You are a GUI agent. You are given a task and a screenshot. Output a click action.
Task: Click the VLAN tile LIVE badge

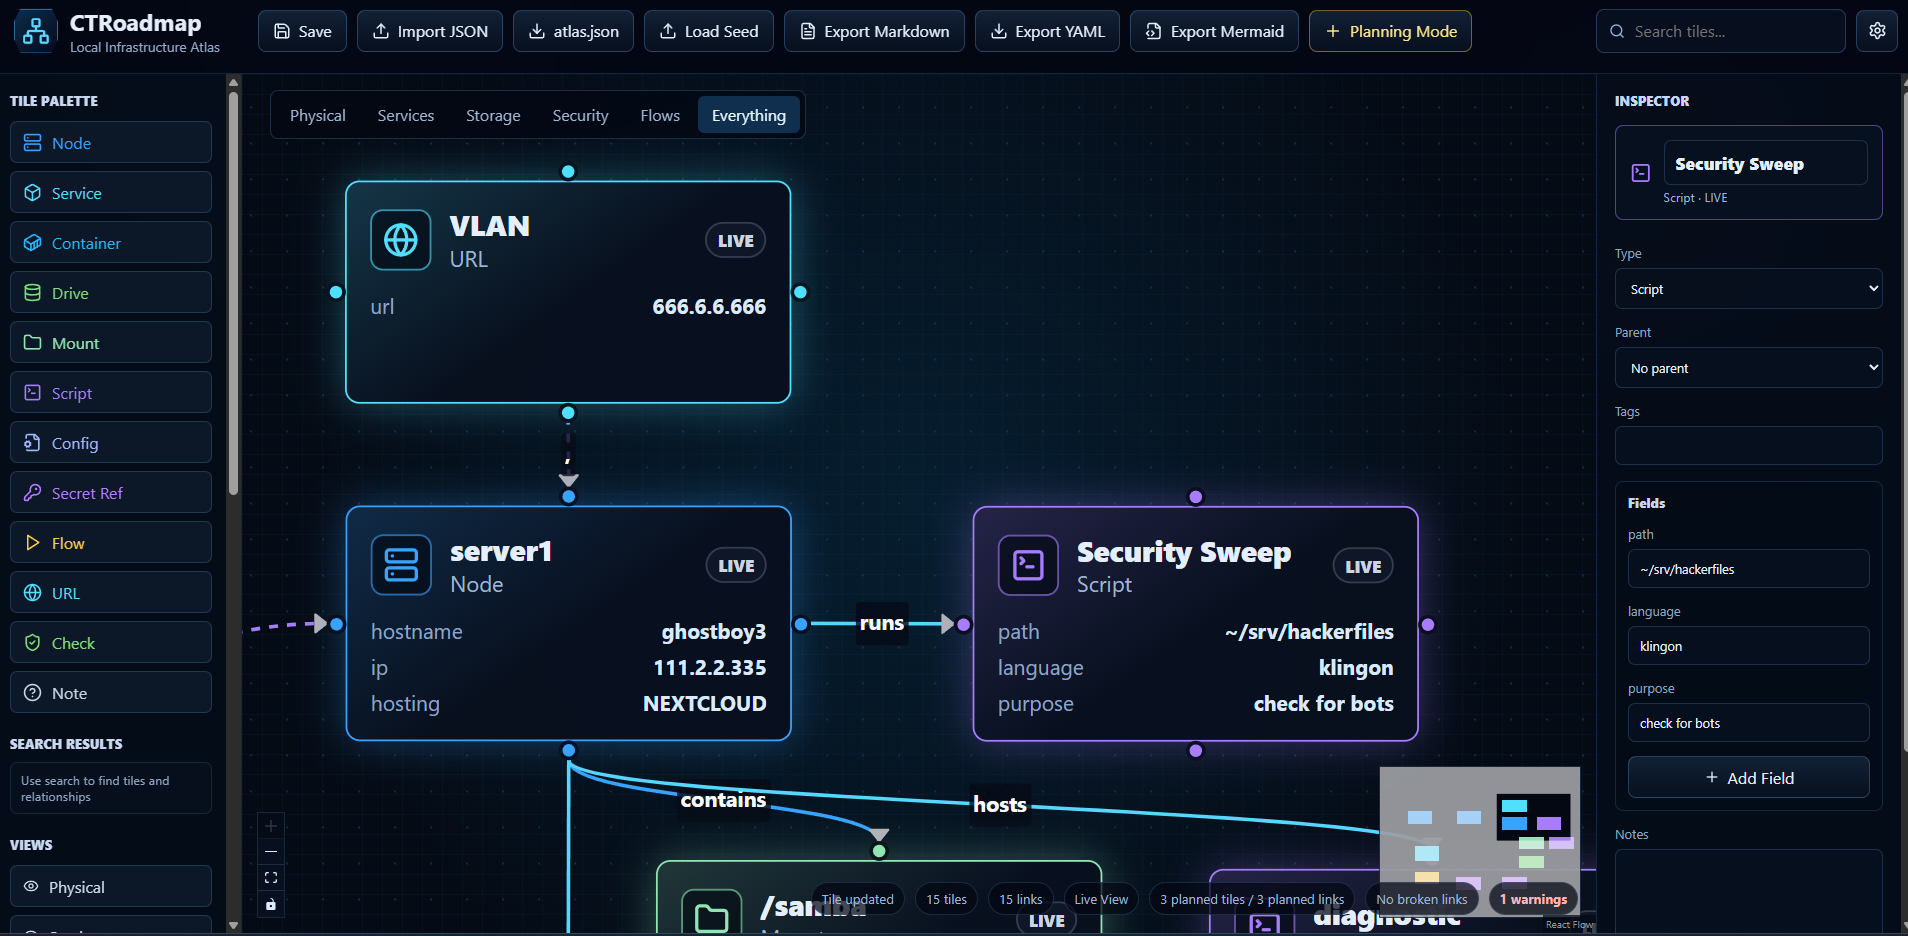pyautogui.click(x=736, y=241)
